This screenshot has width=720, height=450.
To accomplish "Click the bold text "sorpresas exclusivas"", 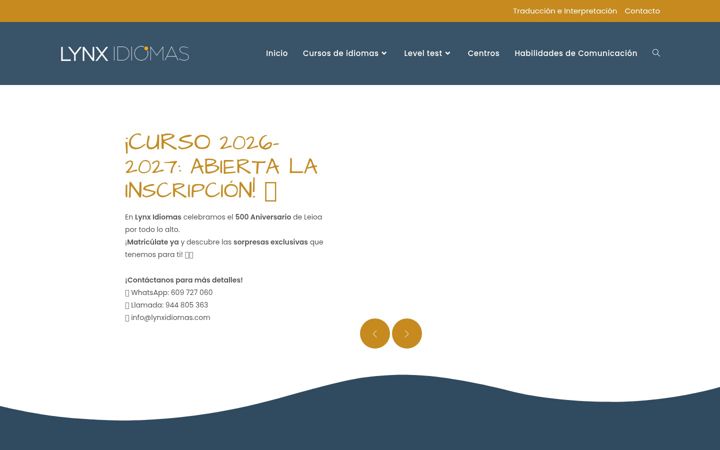I will click(x=270, y=242).
